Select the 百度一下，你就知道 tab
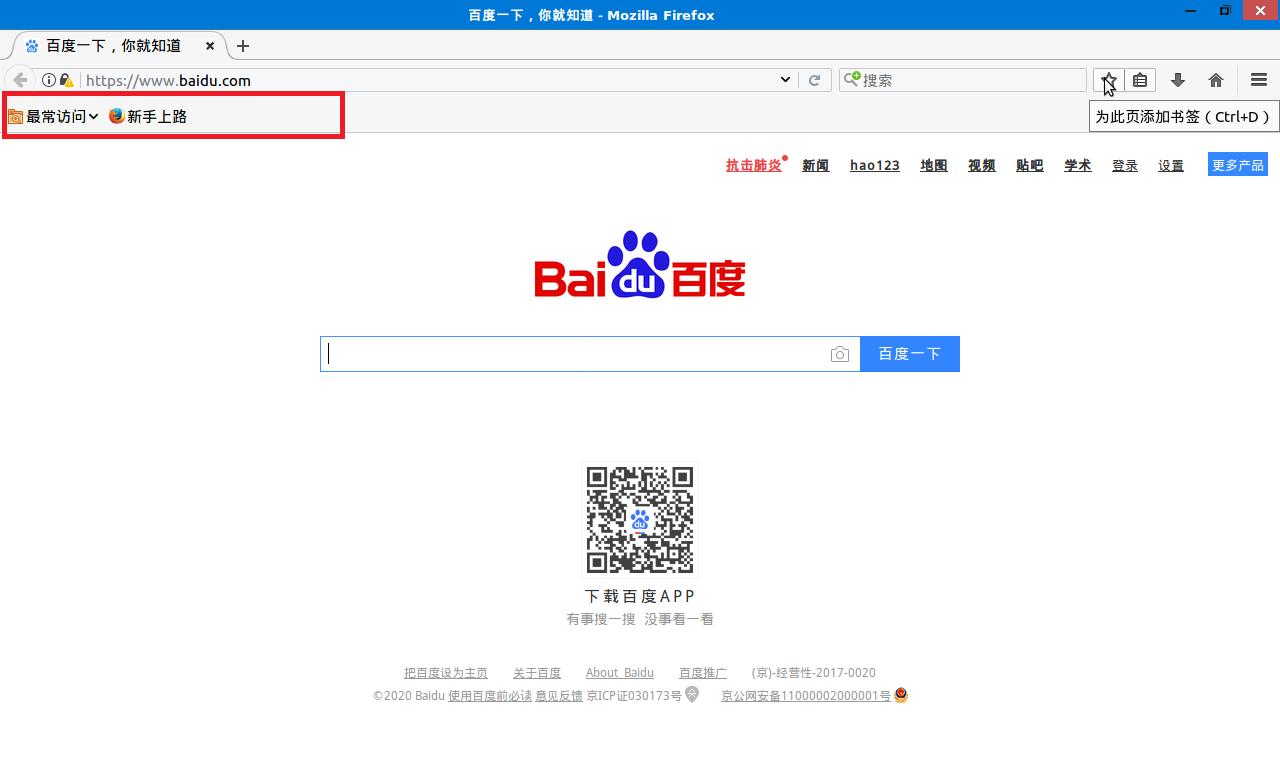Screen dimensions: 1280x760 [120, 46]
